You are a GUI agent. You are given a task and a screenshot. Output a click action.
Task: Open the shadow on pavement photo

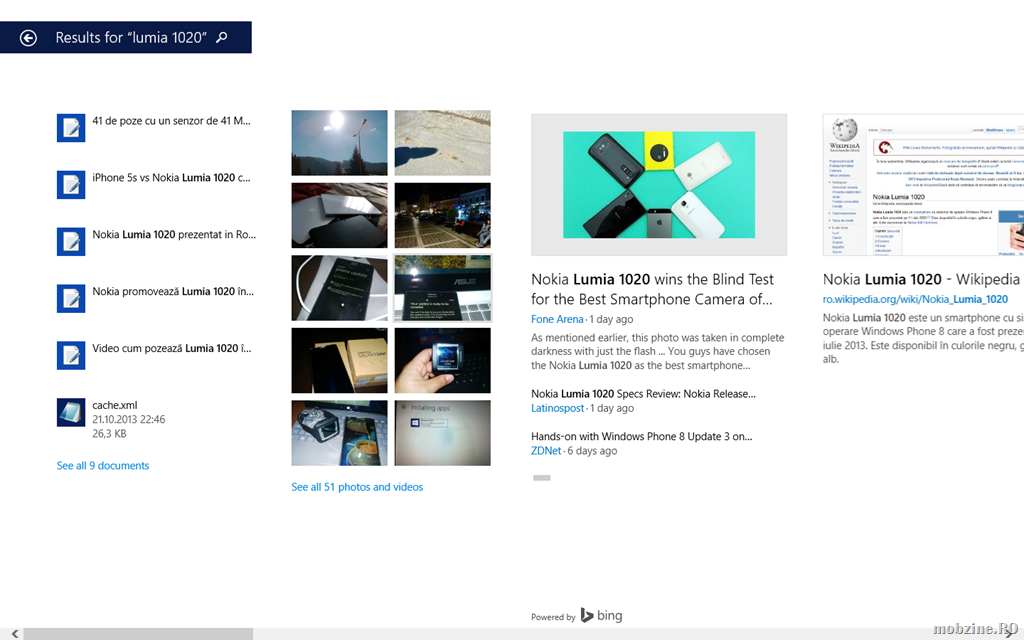click(x=442, y=142)
